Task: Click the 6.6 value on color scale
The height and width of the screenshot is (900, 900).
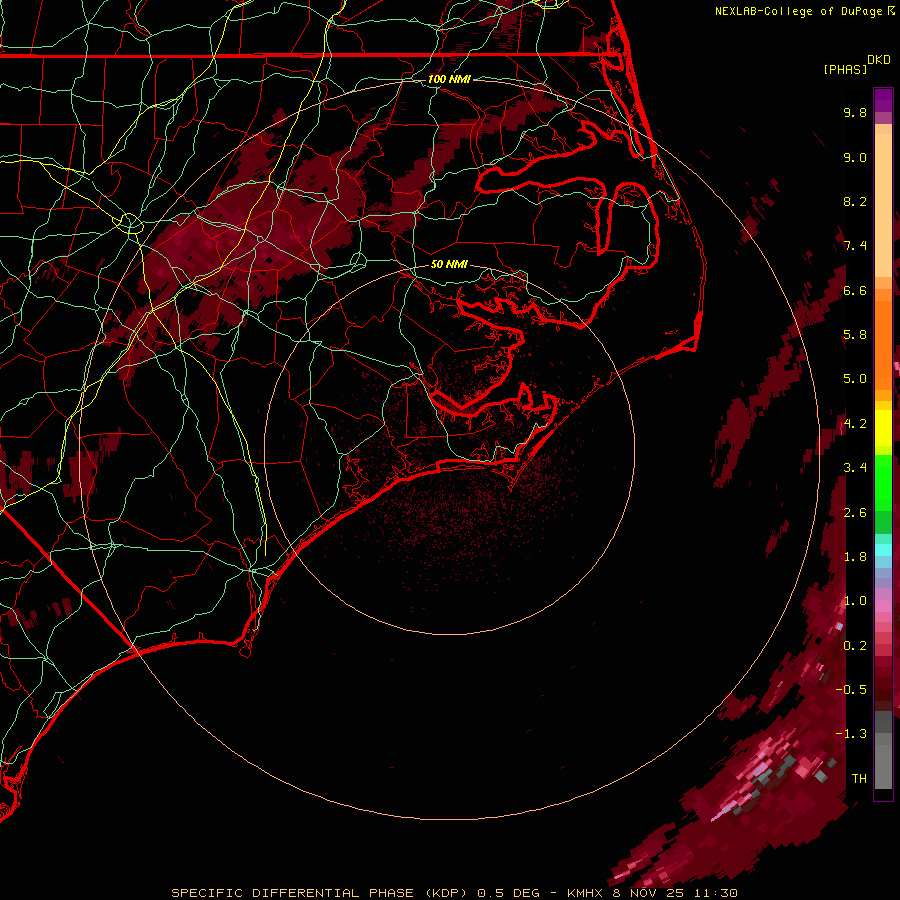Action: tap(855, 290)
